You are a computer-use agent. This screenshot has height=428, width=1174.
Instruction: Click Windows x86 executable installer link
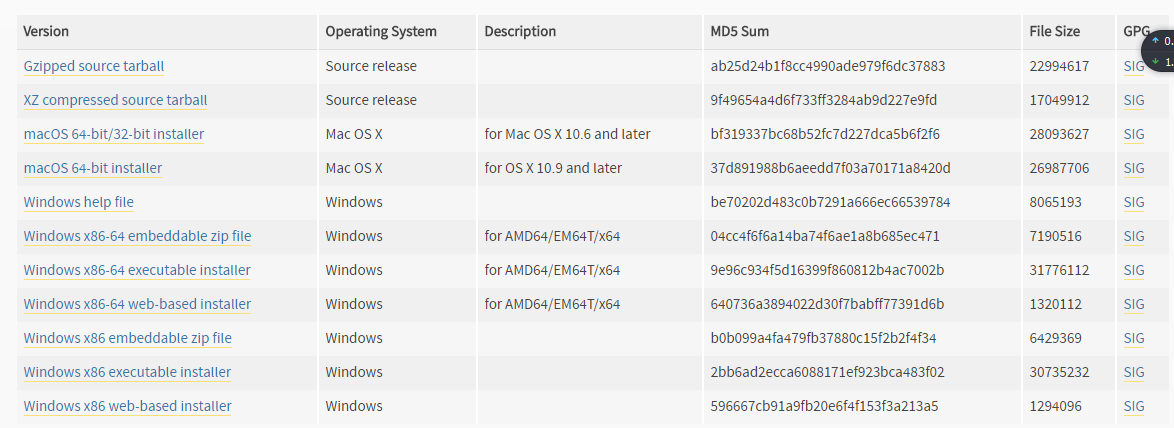point(127,372)
